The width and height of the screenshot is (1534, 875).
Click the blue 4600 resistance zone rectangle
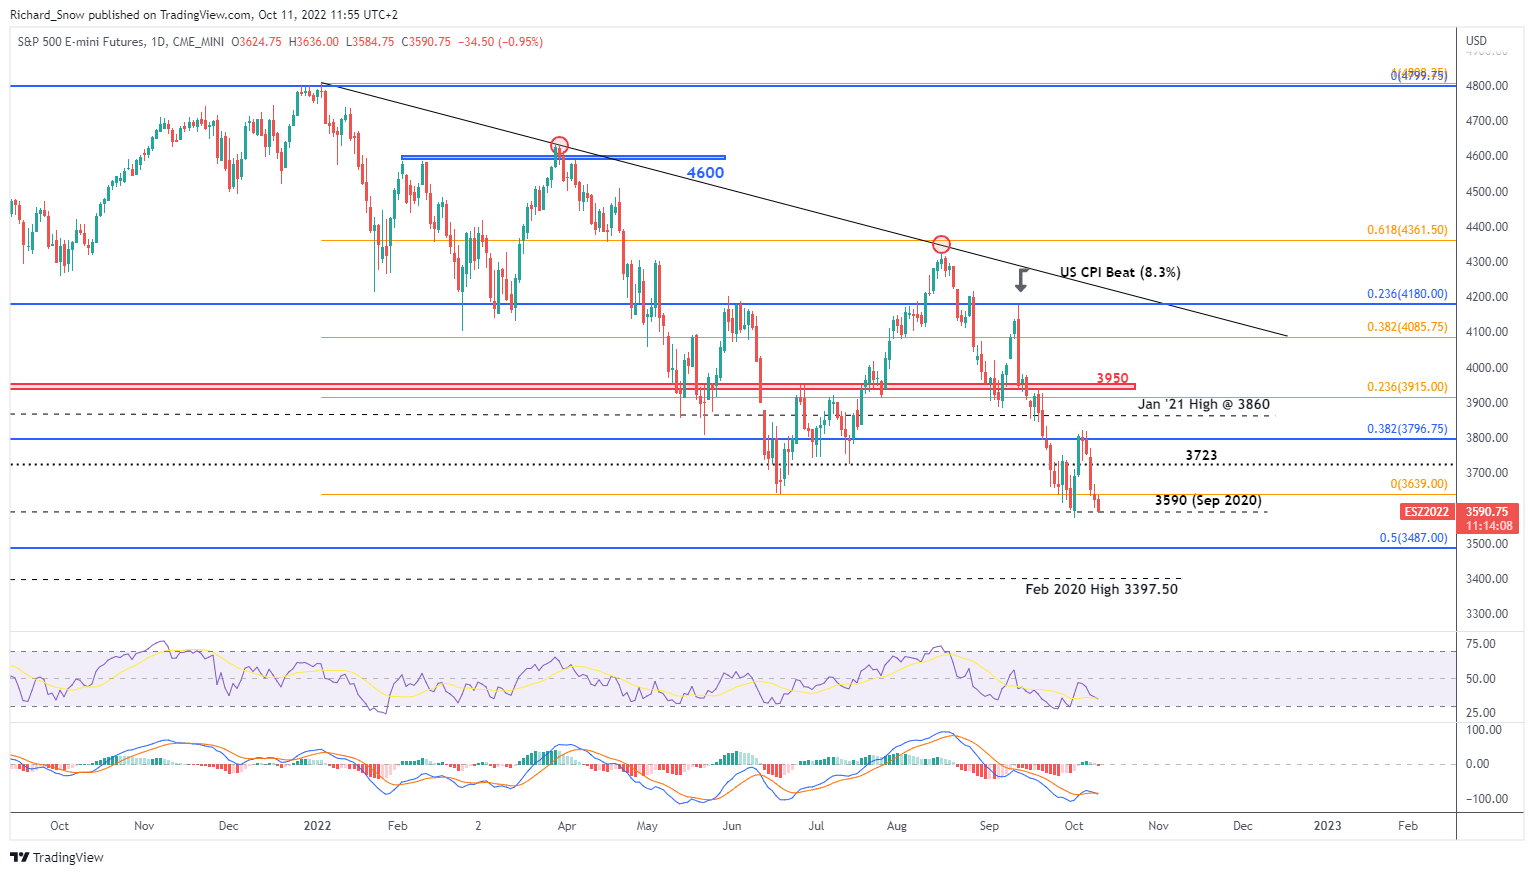pos(563,157)
